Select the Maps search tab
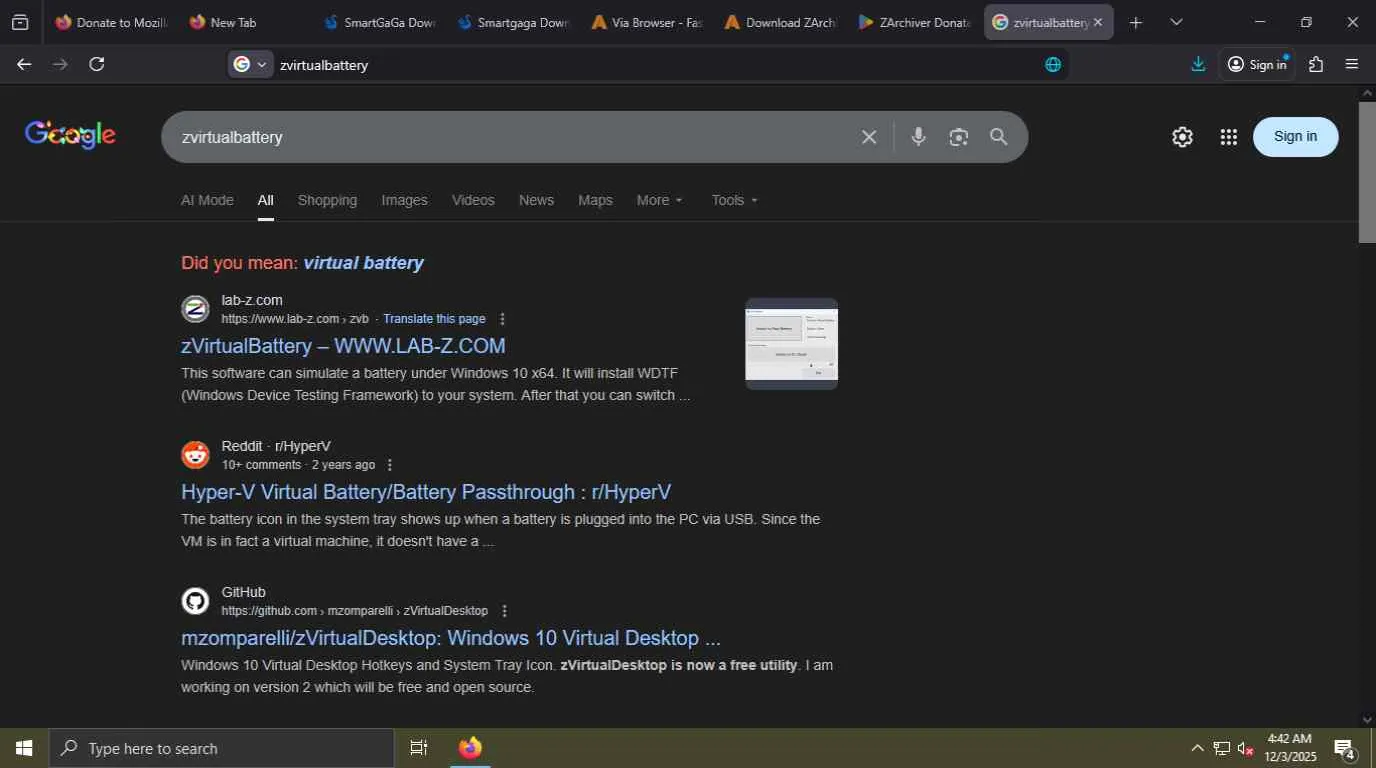The width and height of the screenshot is (1376, 768). pyautogui.click(x=595, y=200)
